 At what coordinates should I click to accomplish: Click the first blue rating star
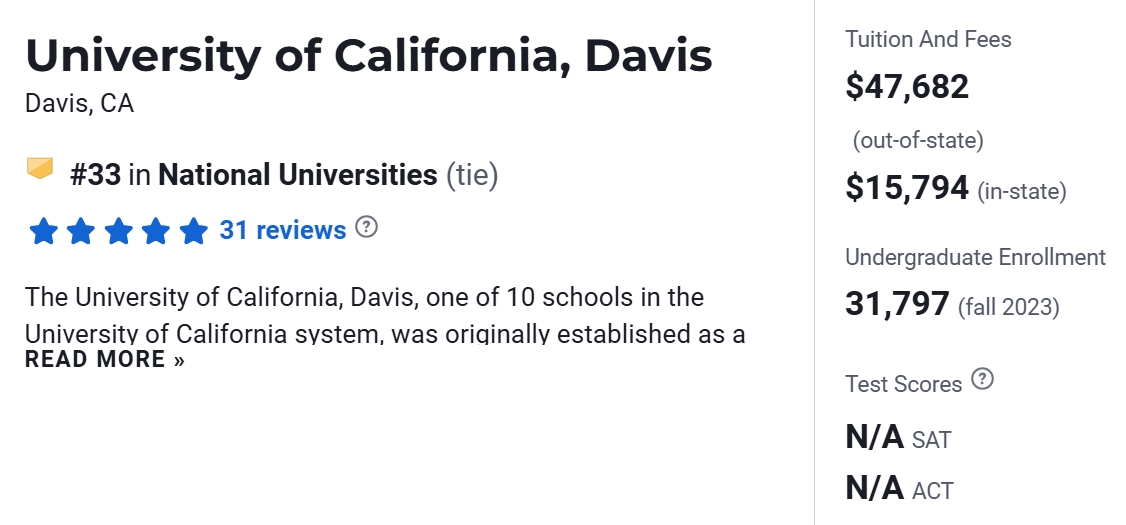click(43, 232)
